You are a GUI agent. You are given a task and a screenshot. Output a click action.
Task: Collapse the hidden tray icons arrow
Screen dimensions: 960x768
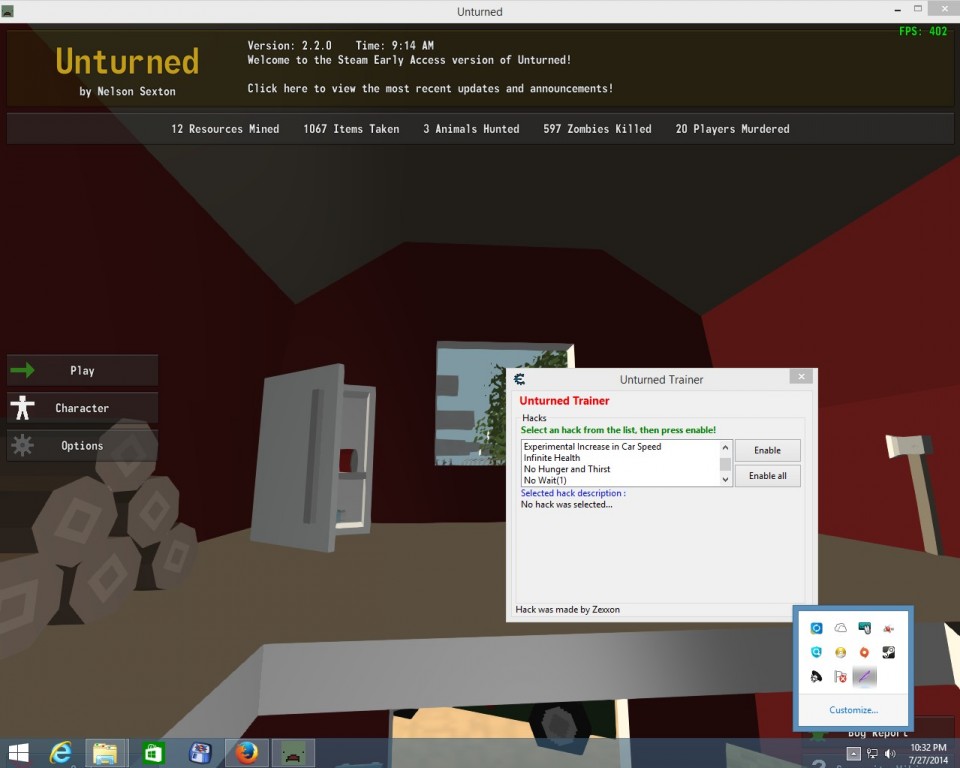(853, 753)
